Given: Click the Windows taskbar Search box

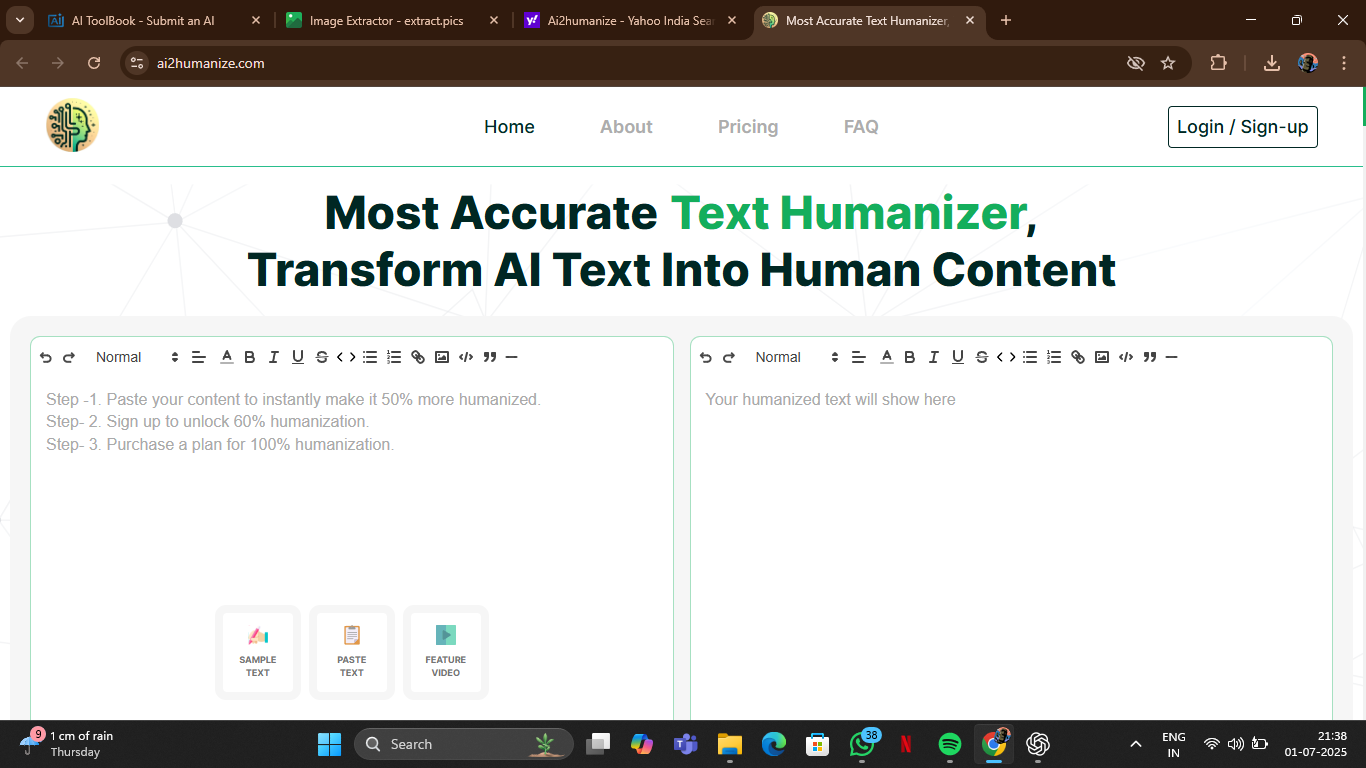Looking at the screenshot, I should pos(464,744).
